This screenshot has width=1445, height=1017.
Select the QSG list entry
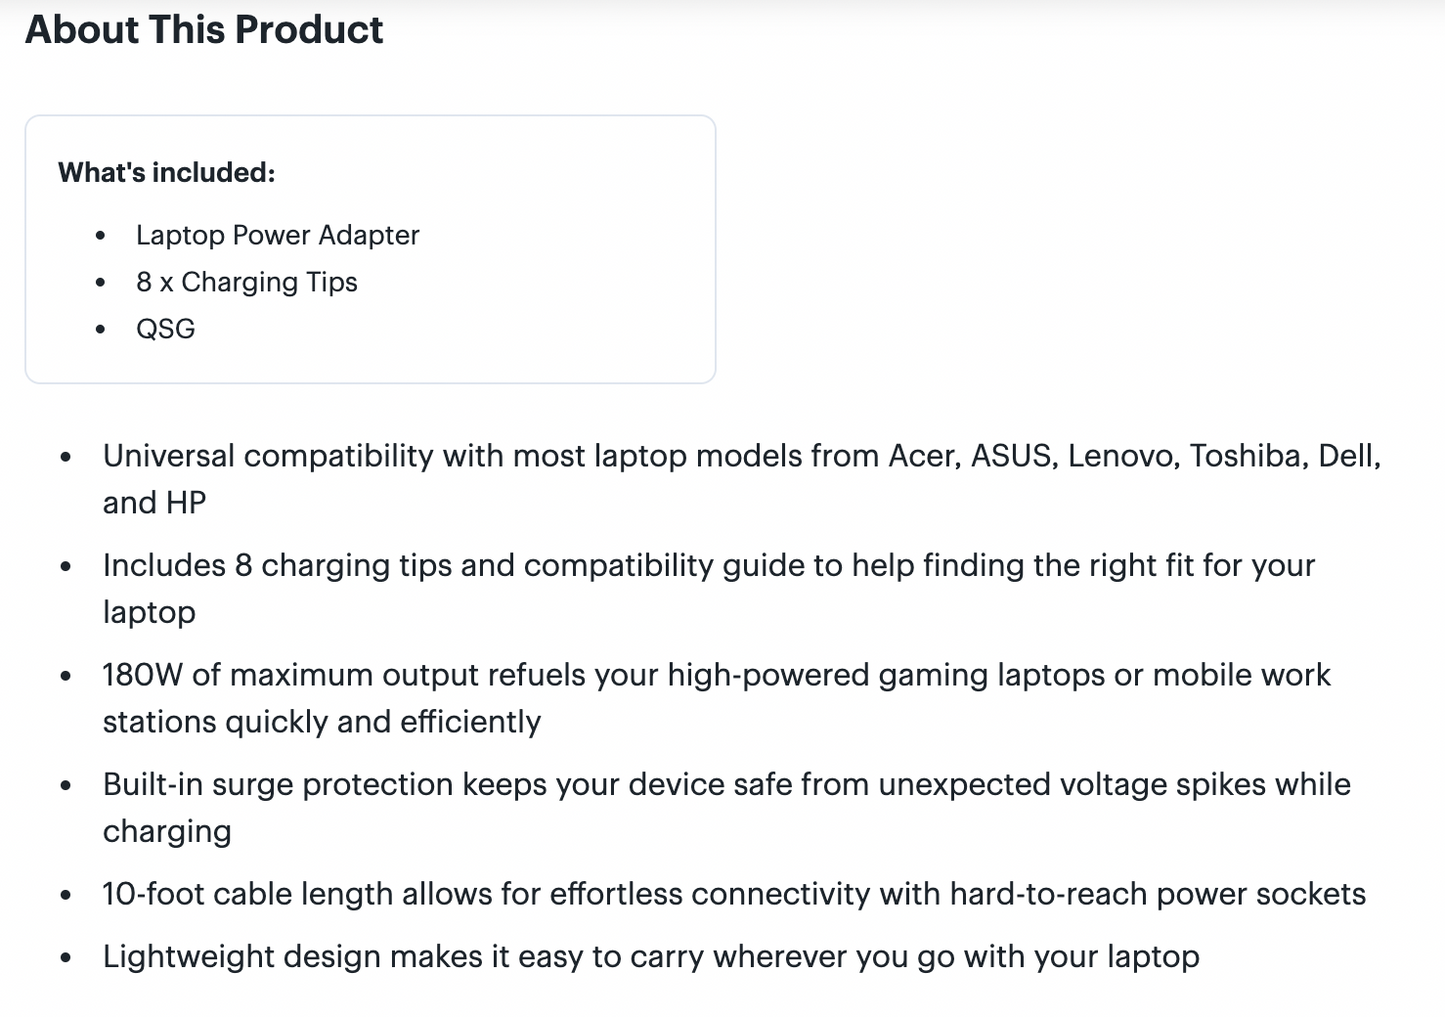(165, 329)
